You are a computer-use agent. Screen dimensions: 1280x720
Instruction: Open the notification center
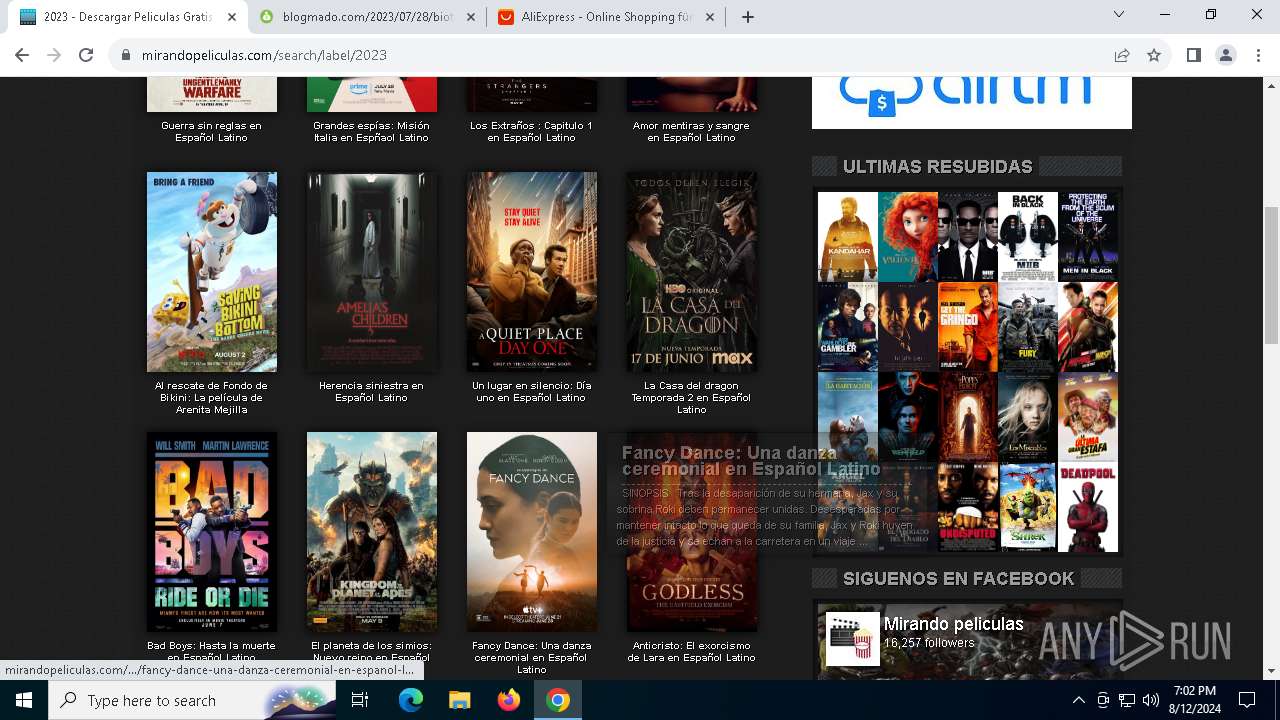[x=1247, y=700]
